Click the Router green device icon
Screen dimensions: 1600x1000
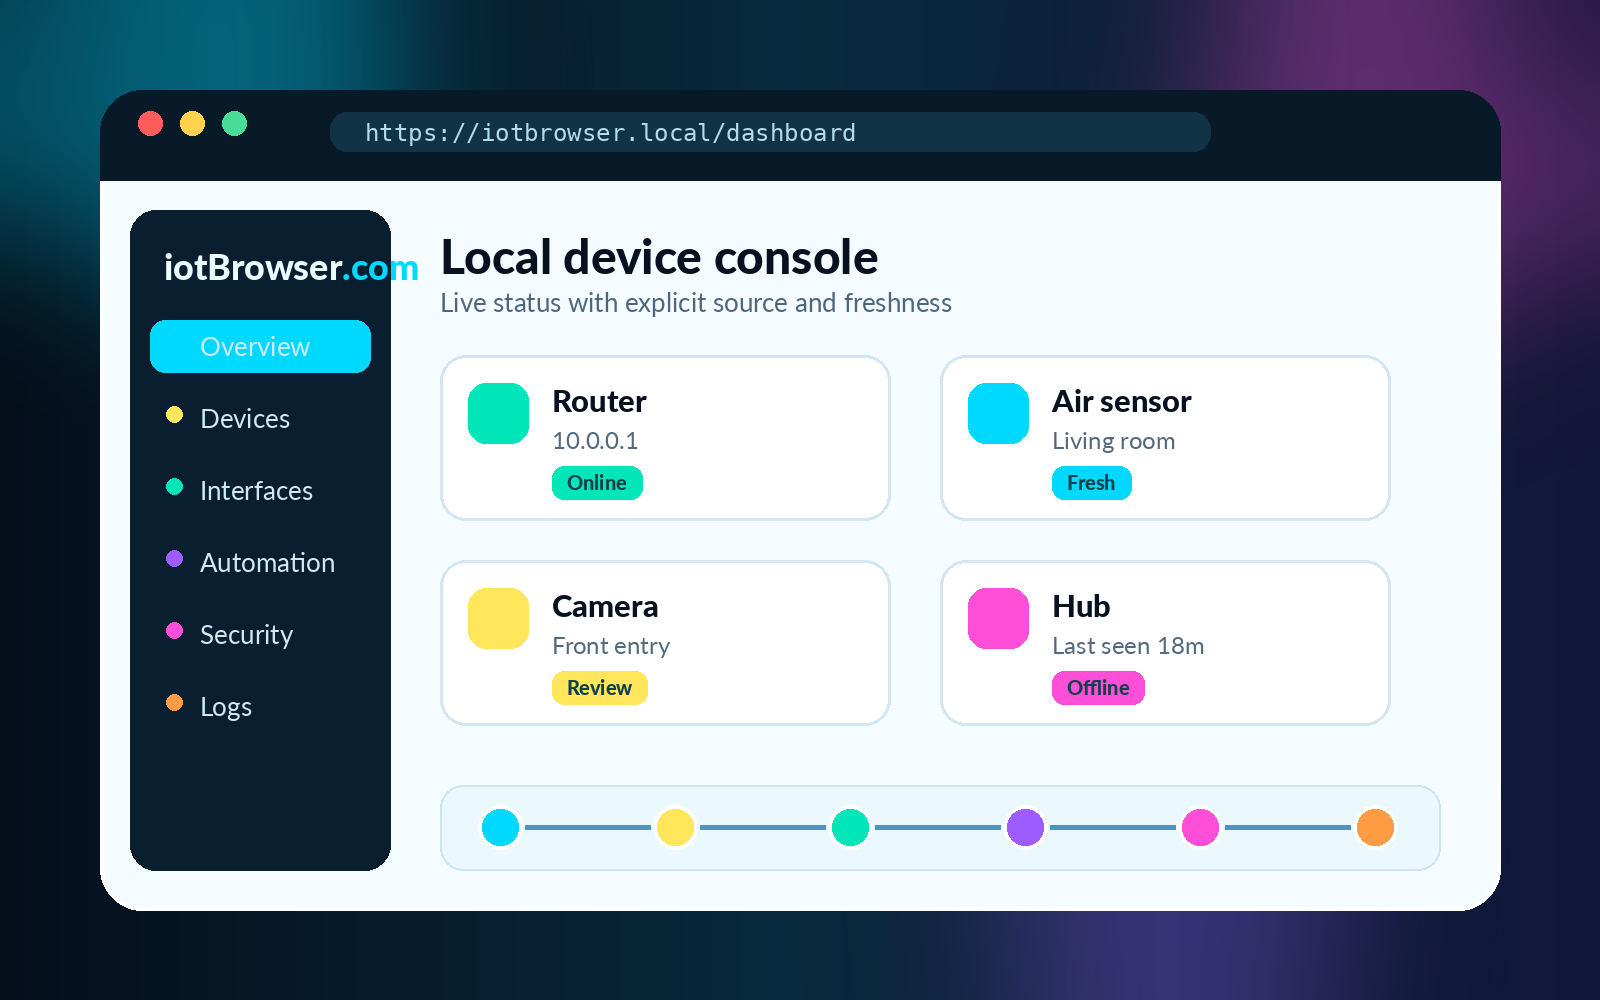(x=498, y=413)
